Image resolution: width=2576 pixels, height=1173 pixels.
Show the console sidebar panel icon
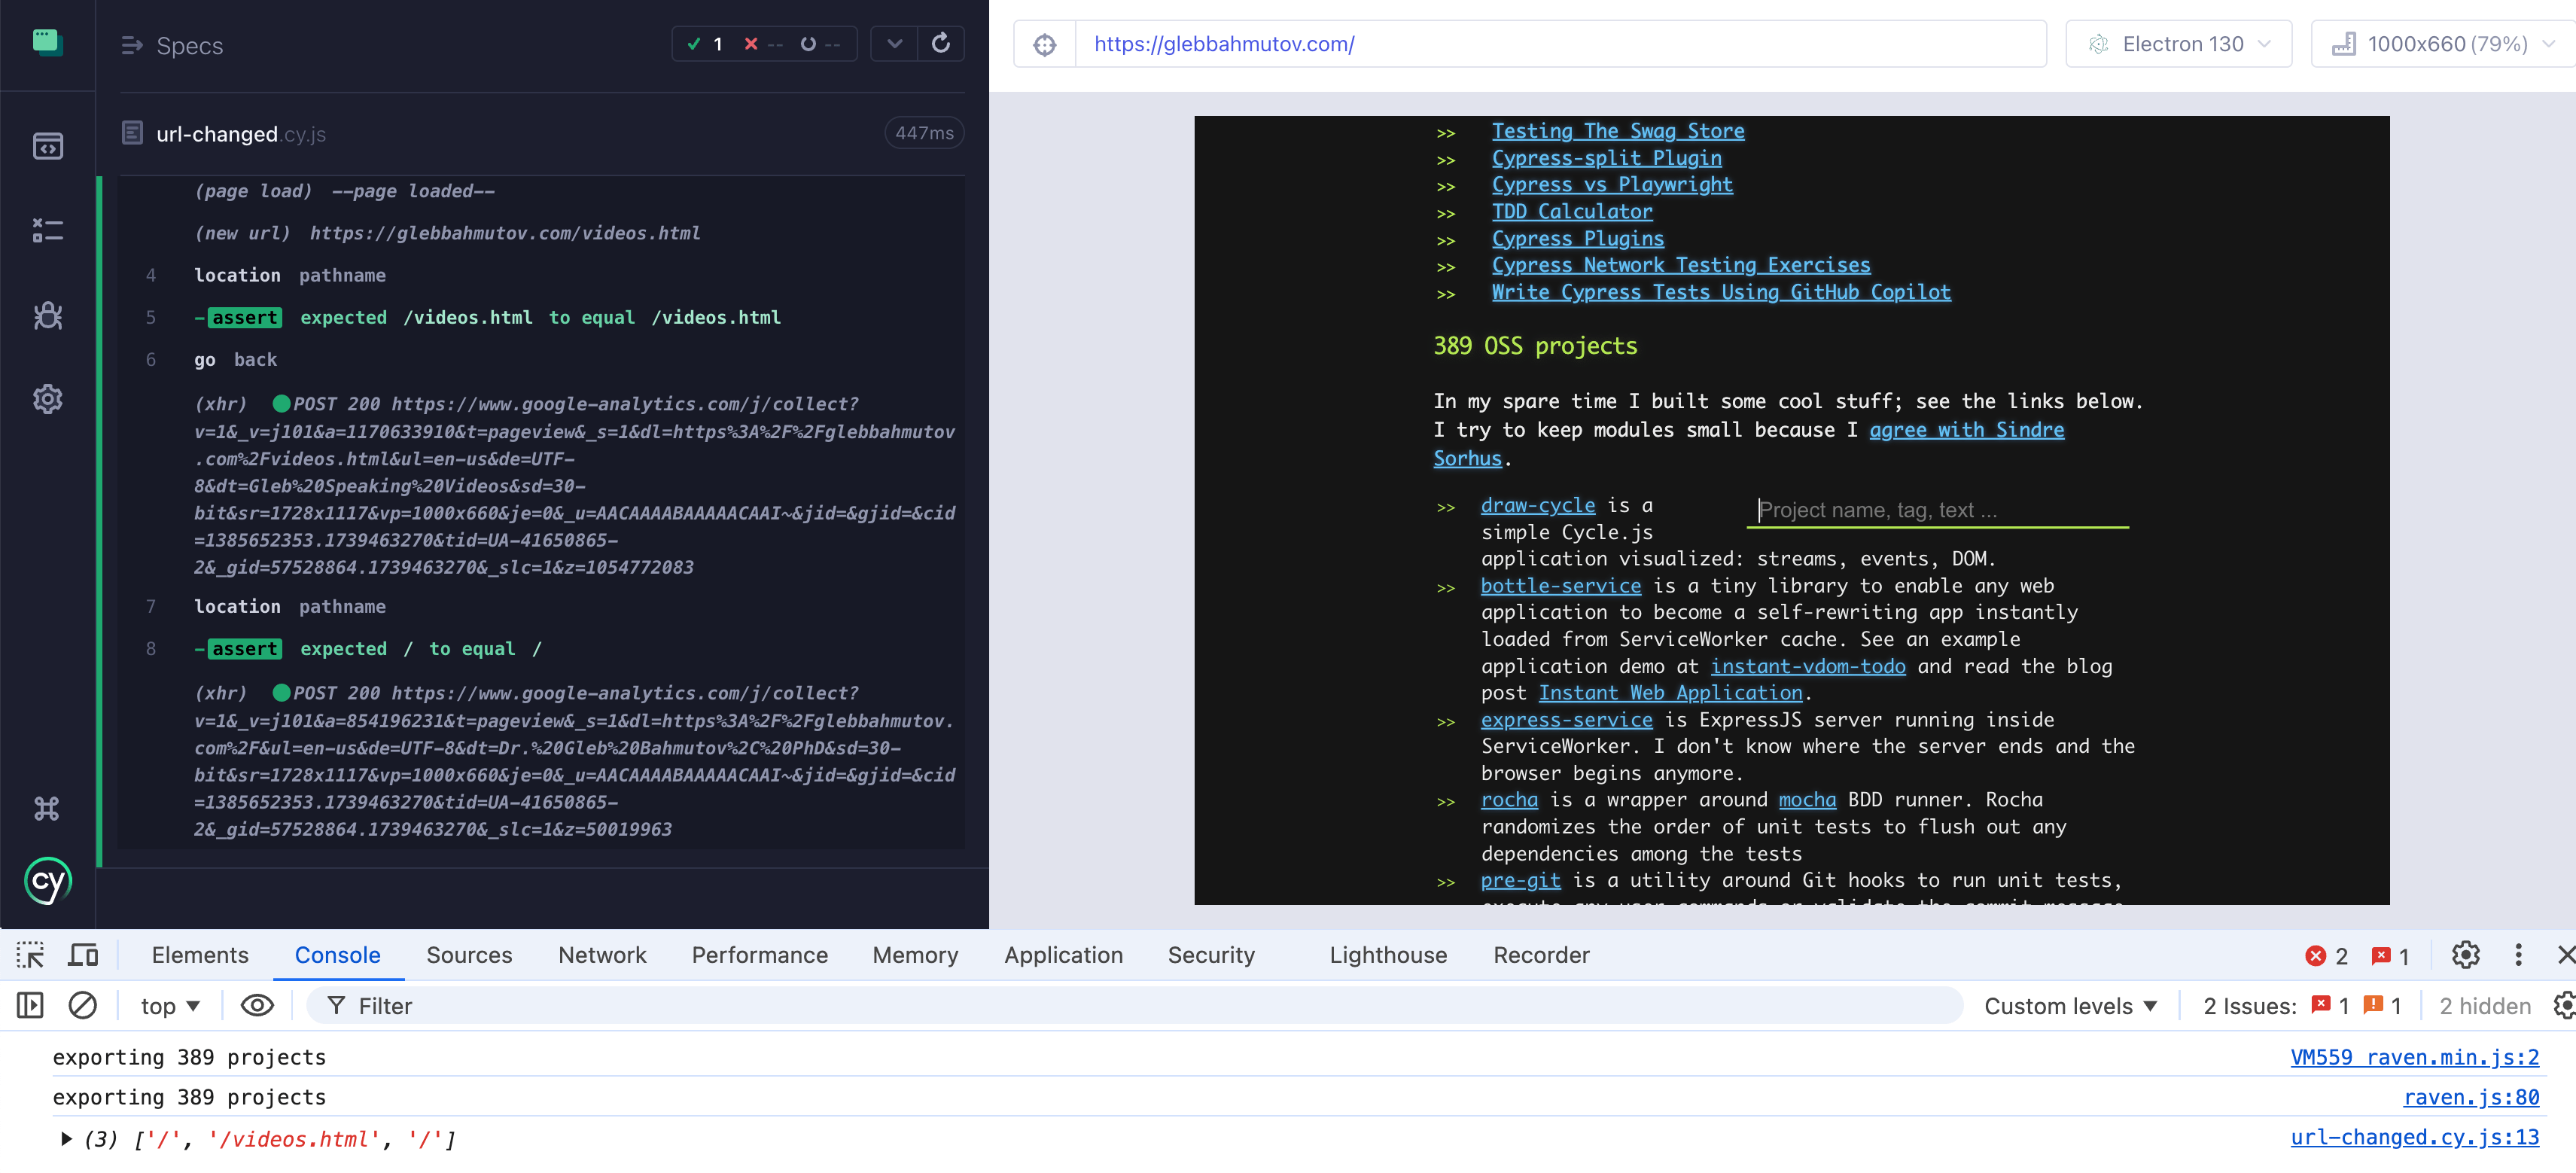pyautogui.click(x=30, y=1005)
